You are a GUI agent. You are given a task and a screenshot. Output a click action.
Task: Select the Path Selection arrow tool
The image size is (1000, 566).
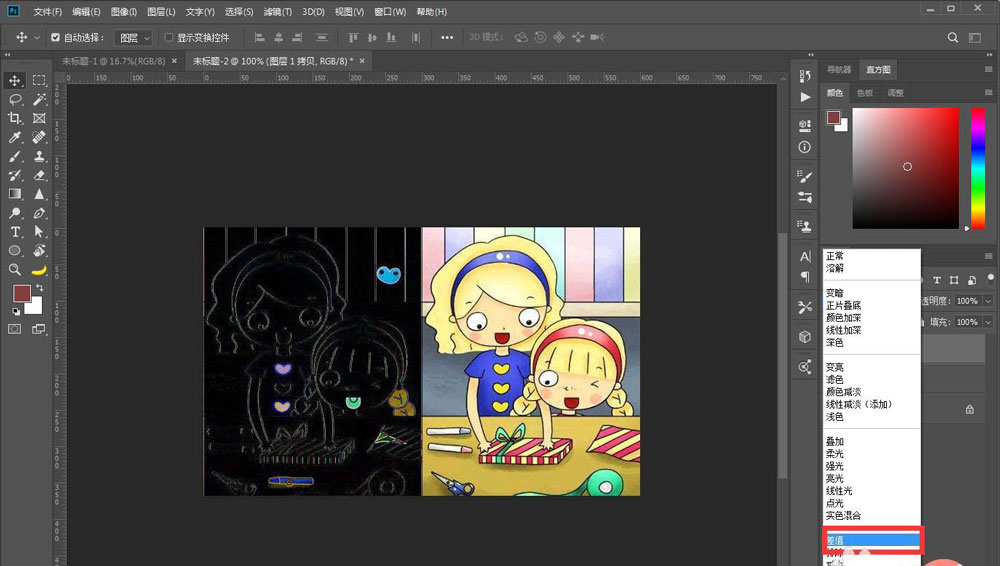point(40,232)
